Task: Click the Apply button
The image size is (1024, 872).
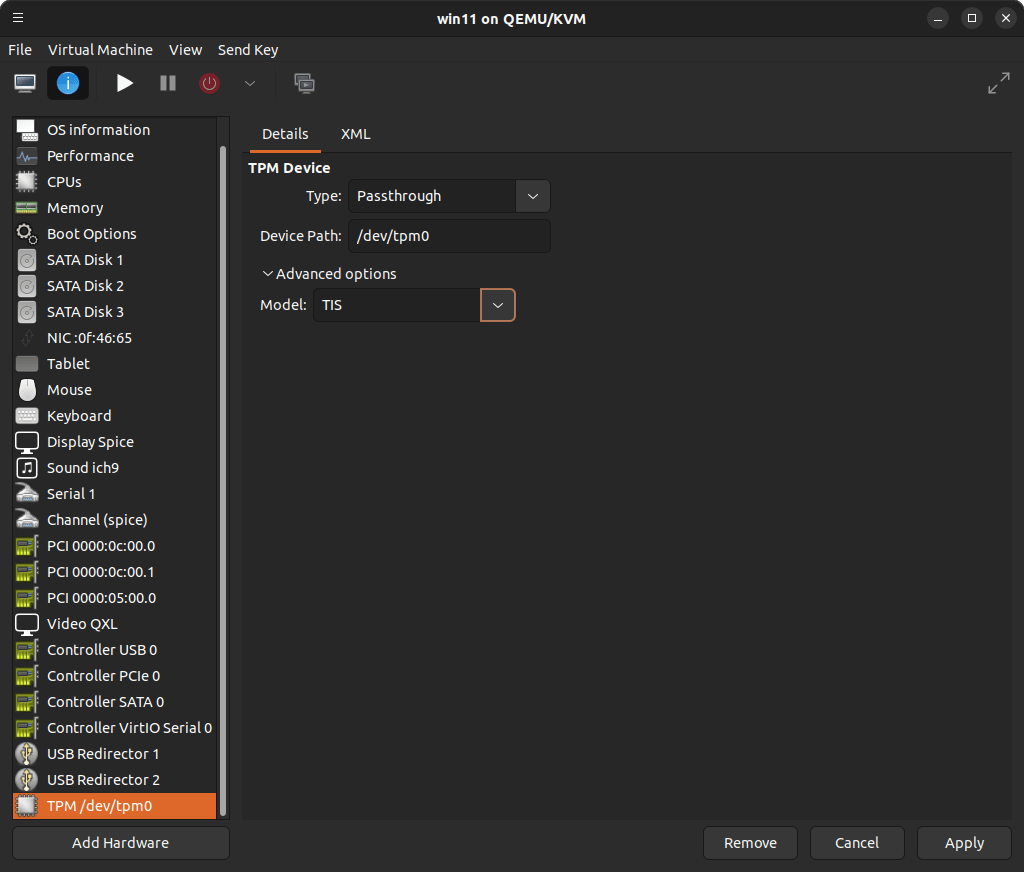Action: (964, 843)
